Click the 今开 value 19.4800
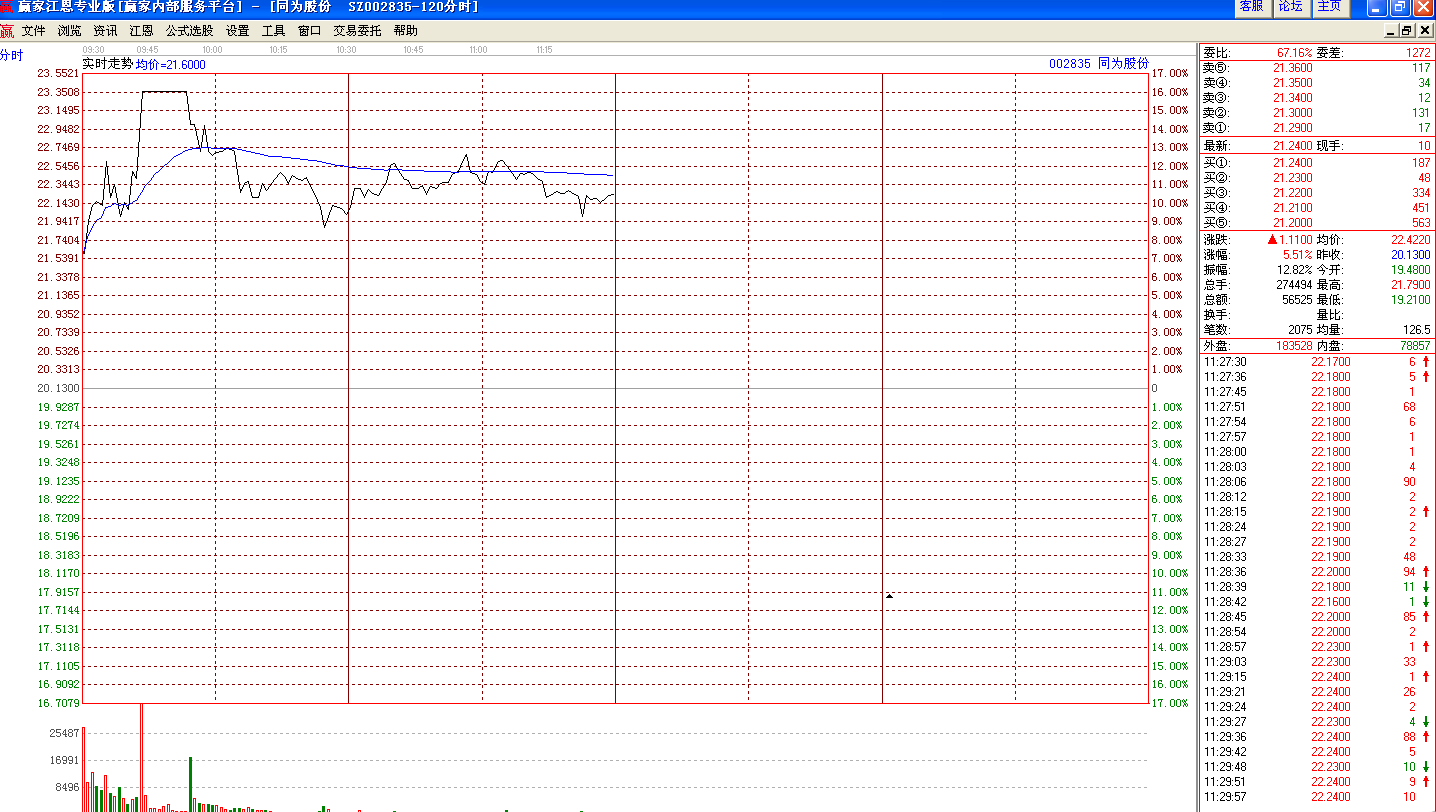This screenshot has height=812, width=1436. point(1412,270)
